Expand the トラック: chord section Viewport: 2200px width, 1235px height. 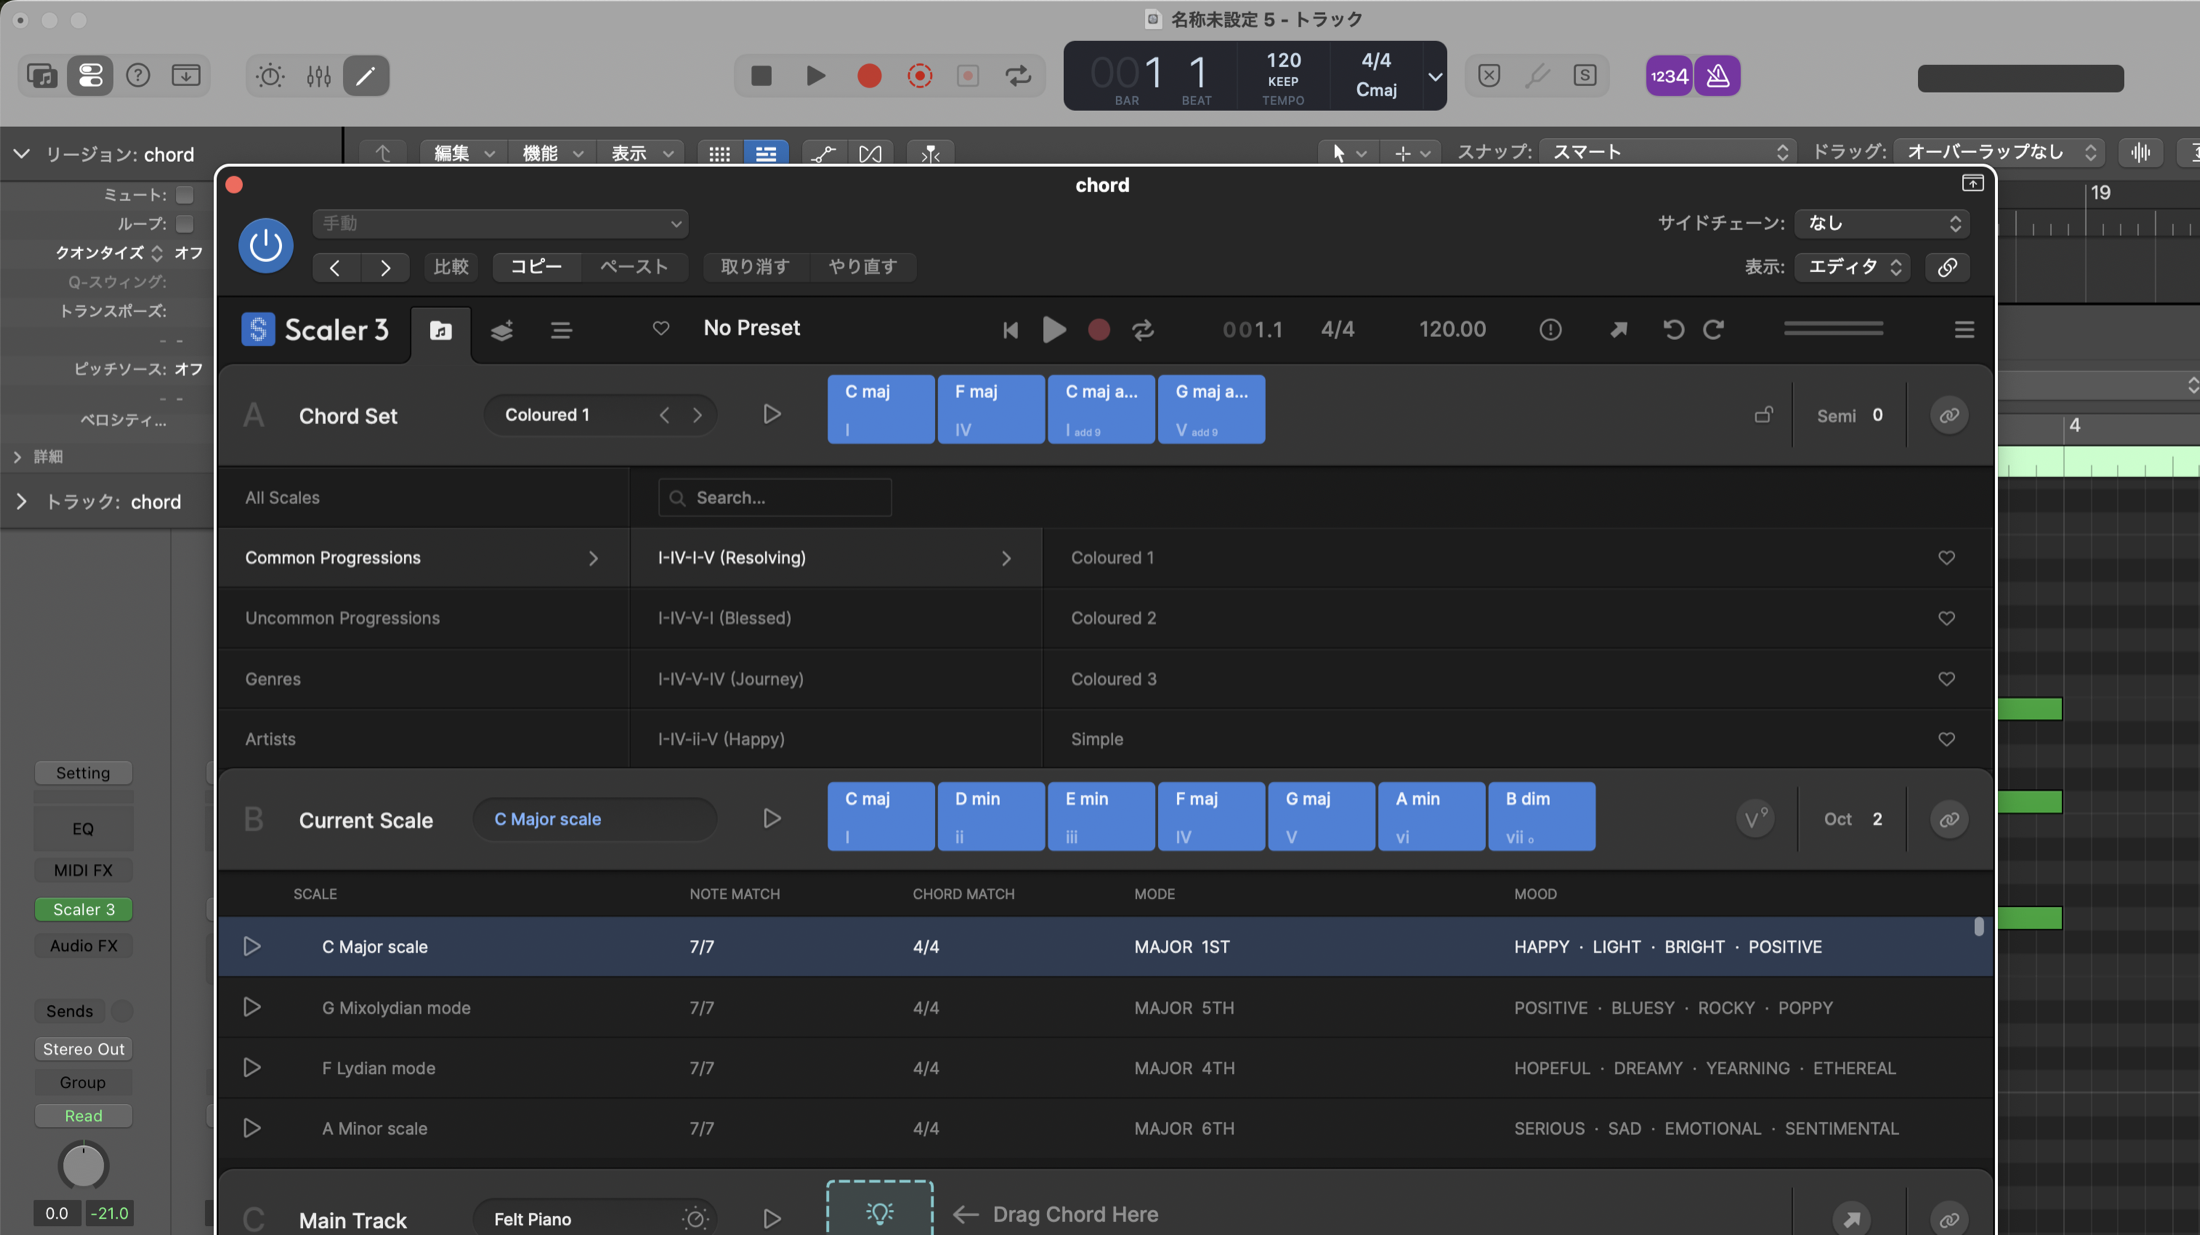tap(21, 502)
